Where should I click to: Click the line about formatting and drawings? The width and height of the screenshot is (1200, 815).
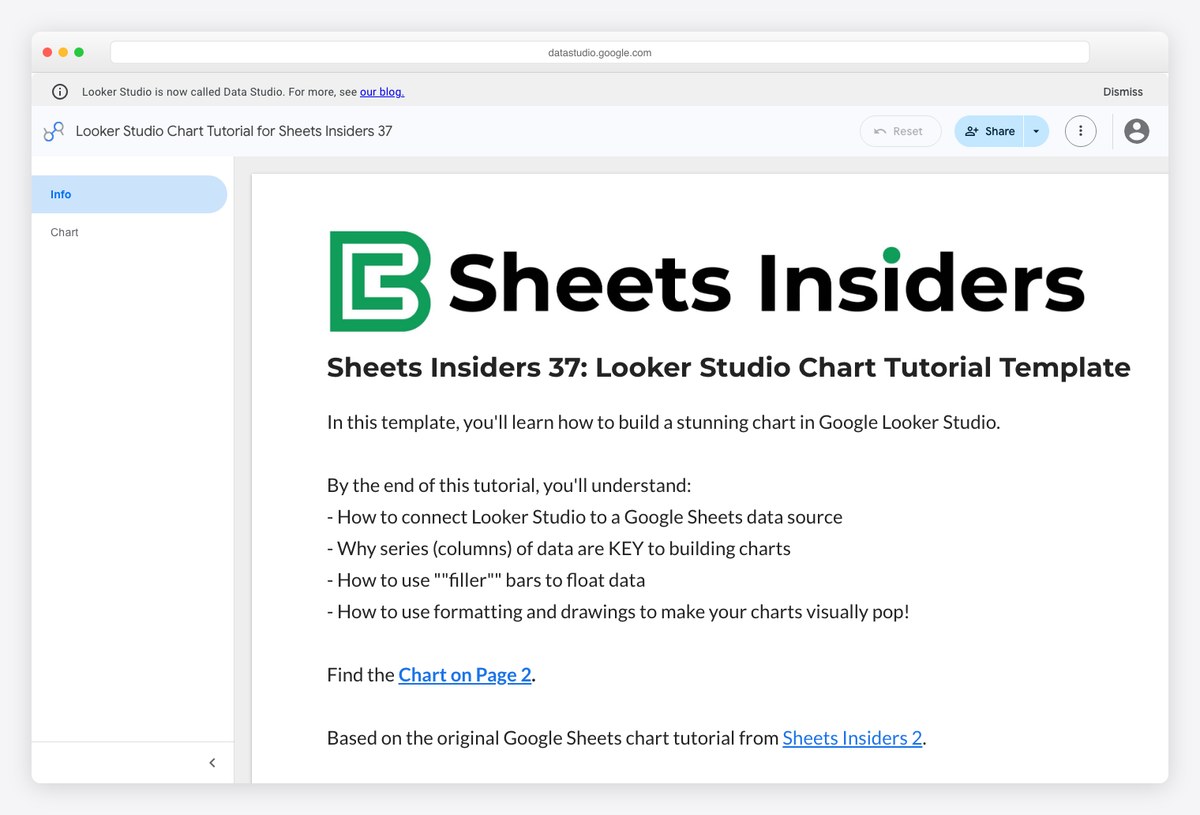pos(618,612)
